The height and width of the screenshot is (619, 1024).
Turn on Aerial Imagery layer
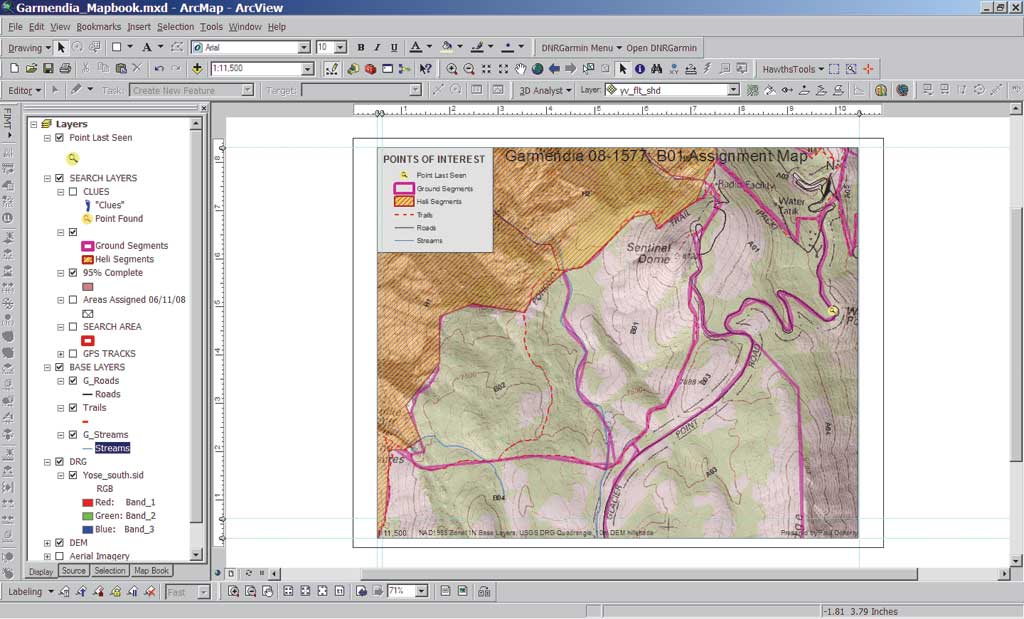coord(60,556)
